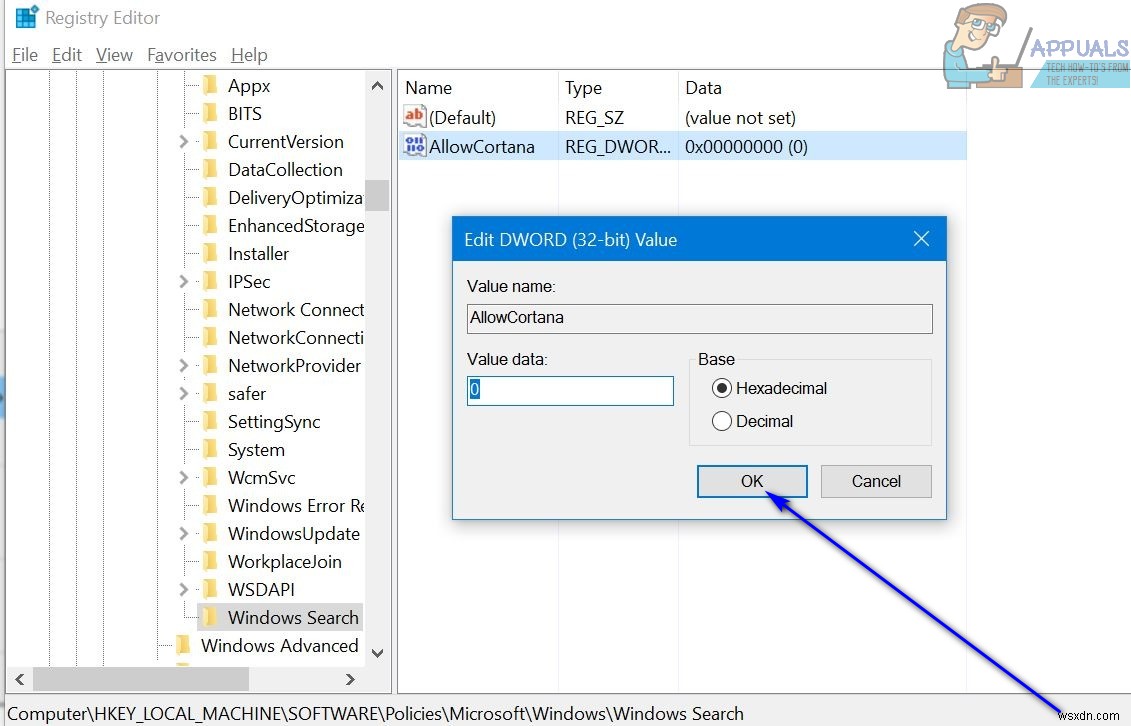Click the Windows Search folder icon

210,617
